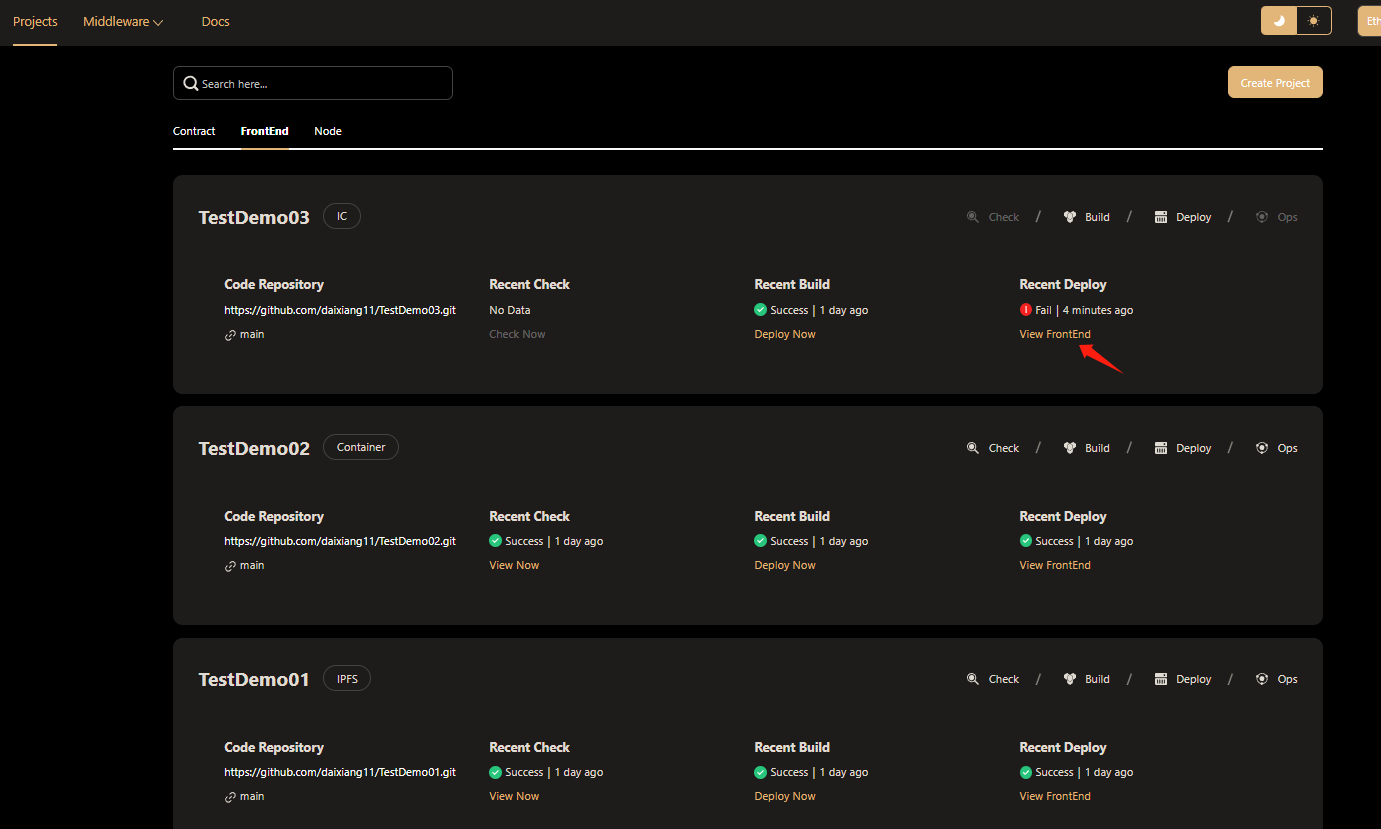Screen dimensions: 1381x829
Task: Click Check magnifier icon for TestDemo03
Action: click(972, 217)
